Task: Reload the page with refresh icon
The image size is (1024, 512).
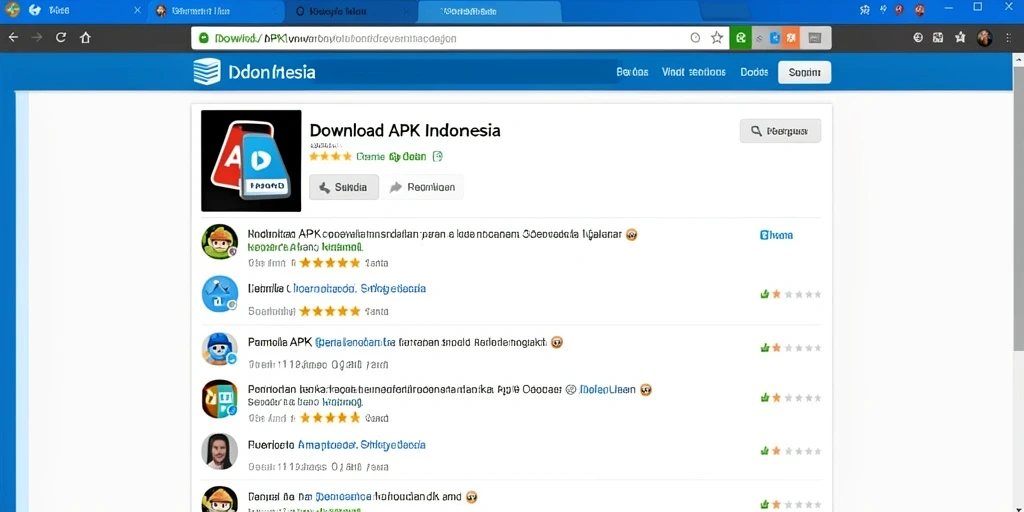Action: 61,38
